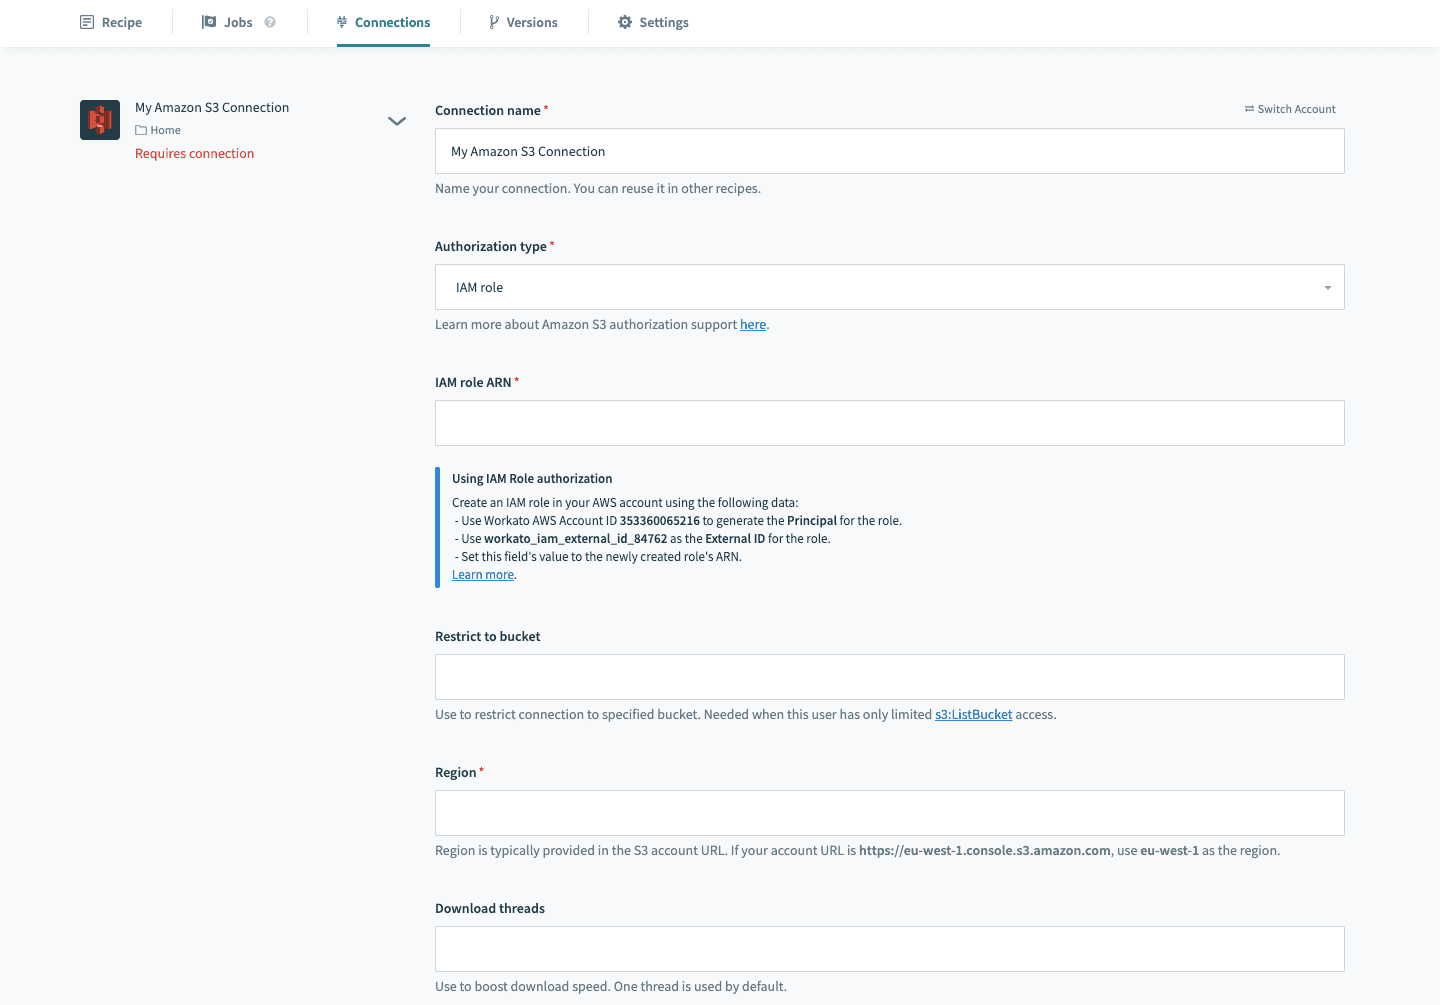
Task: Collapse the My Amazon S3 Connection chevron
Action: click(397, 121)
